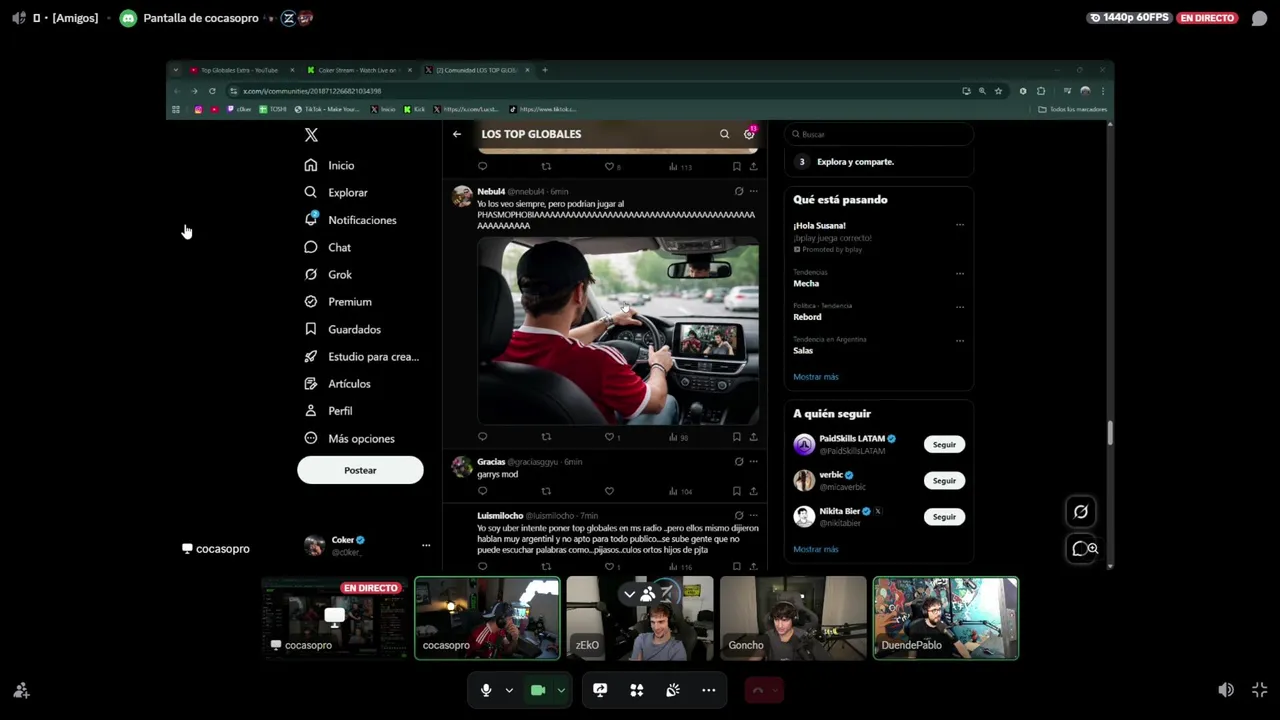Open the tab search dropdown in browser
Viewport: 1280px width, 720px height.
tap(176, 70)
